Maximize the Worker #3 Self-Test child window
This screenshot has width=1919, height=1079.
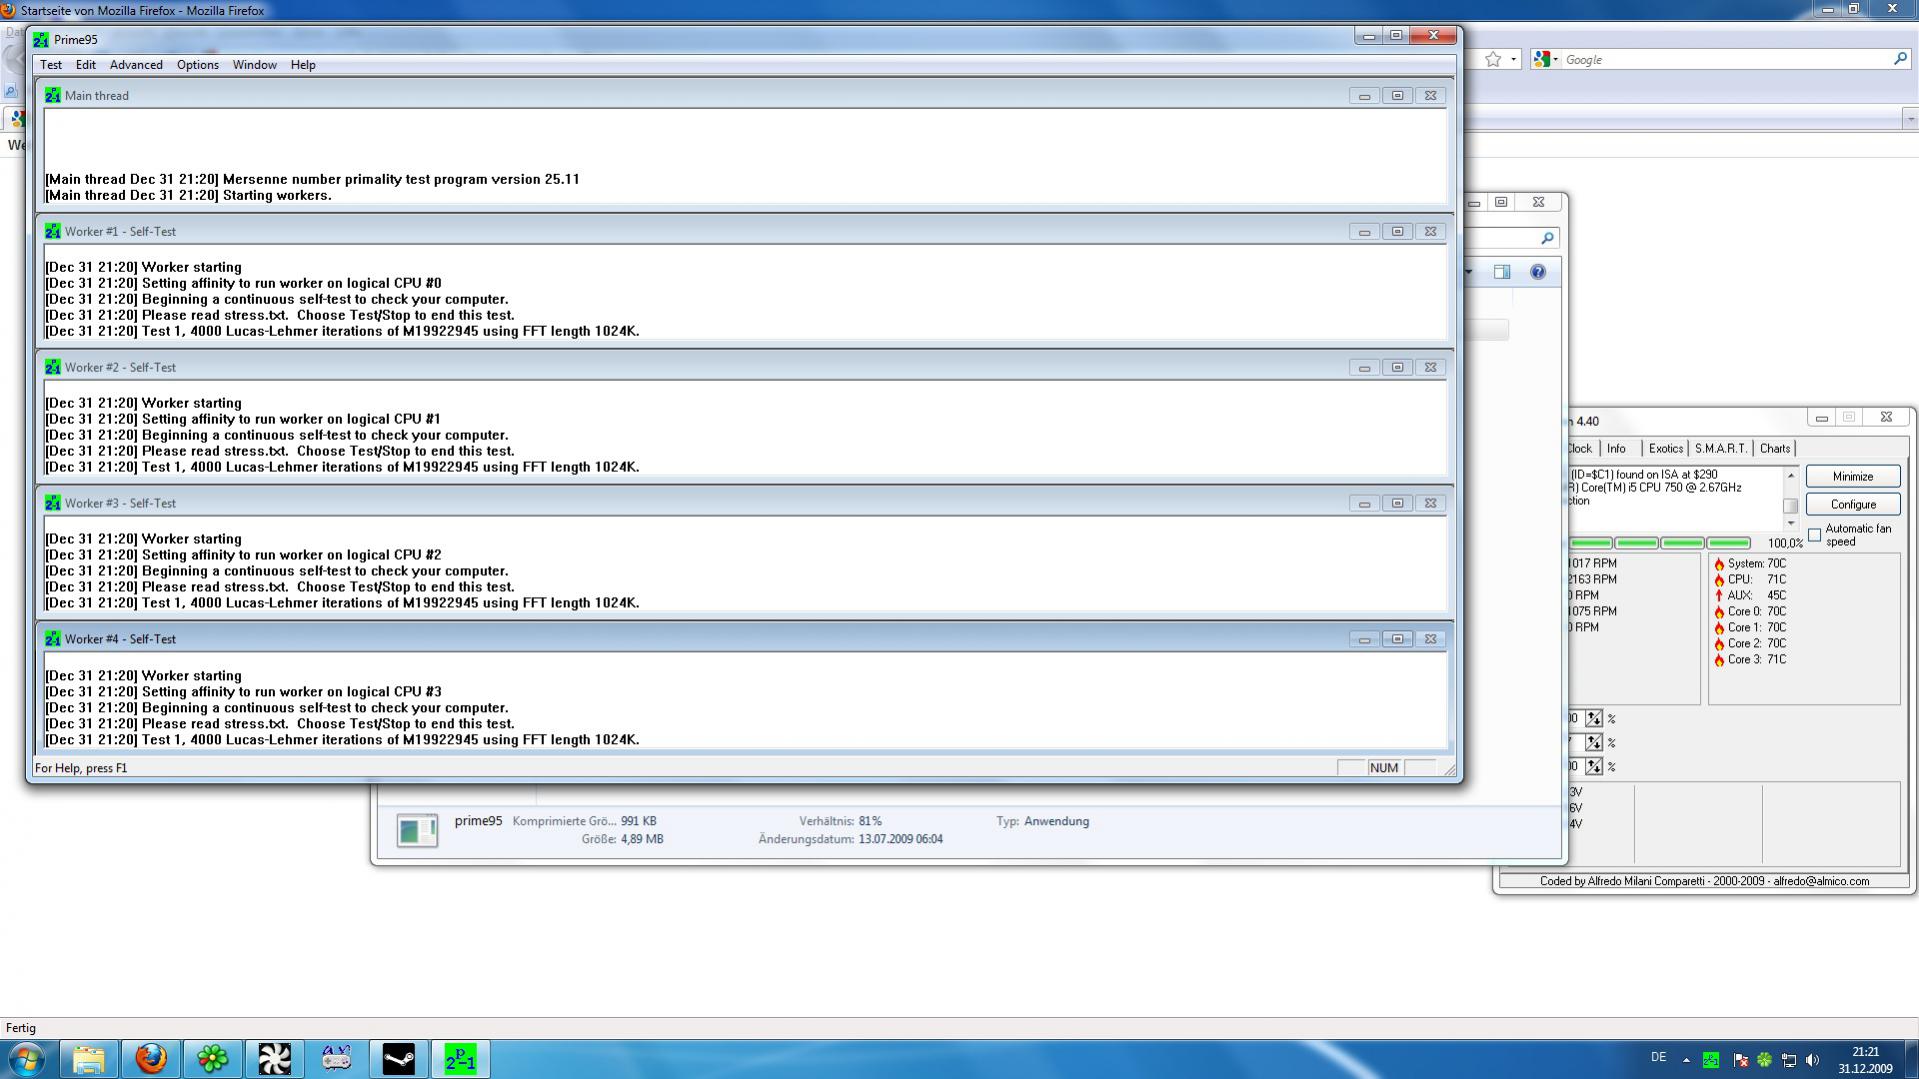tap(1397, 504)
